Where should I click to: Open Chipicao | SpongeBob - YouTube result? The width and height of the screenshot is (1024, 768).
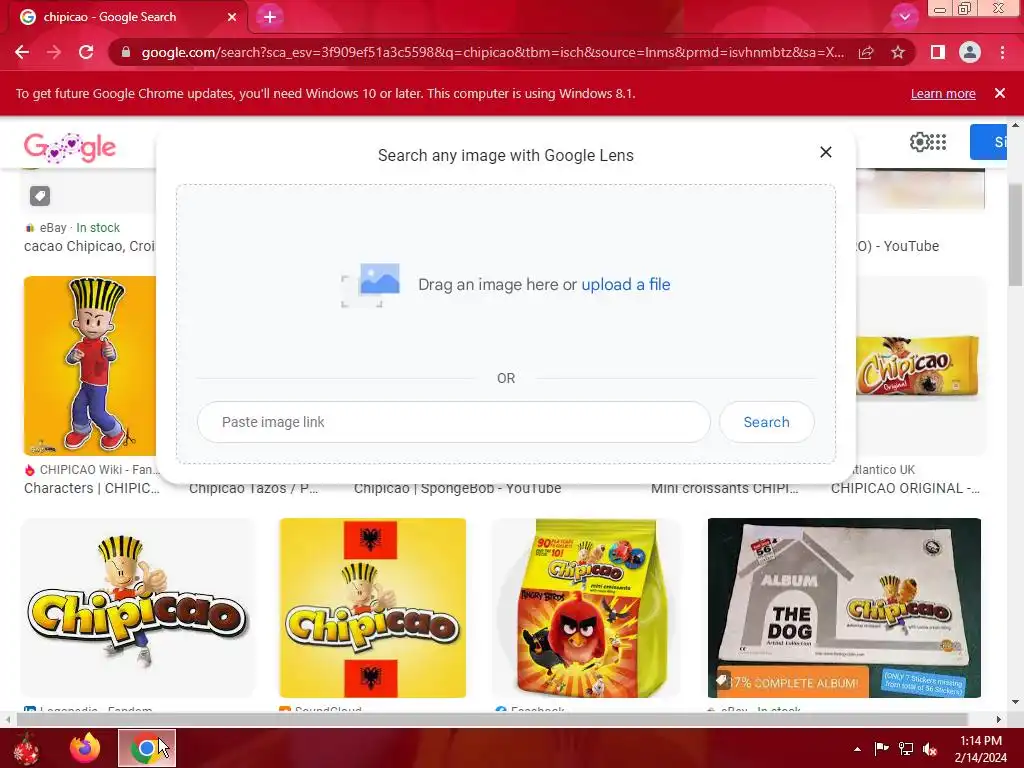tap(457, 488)
